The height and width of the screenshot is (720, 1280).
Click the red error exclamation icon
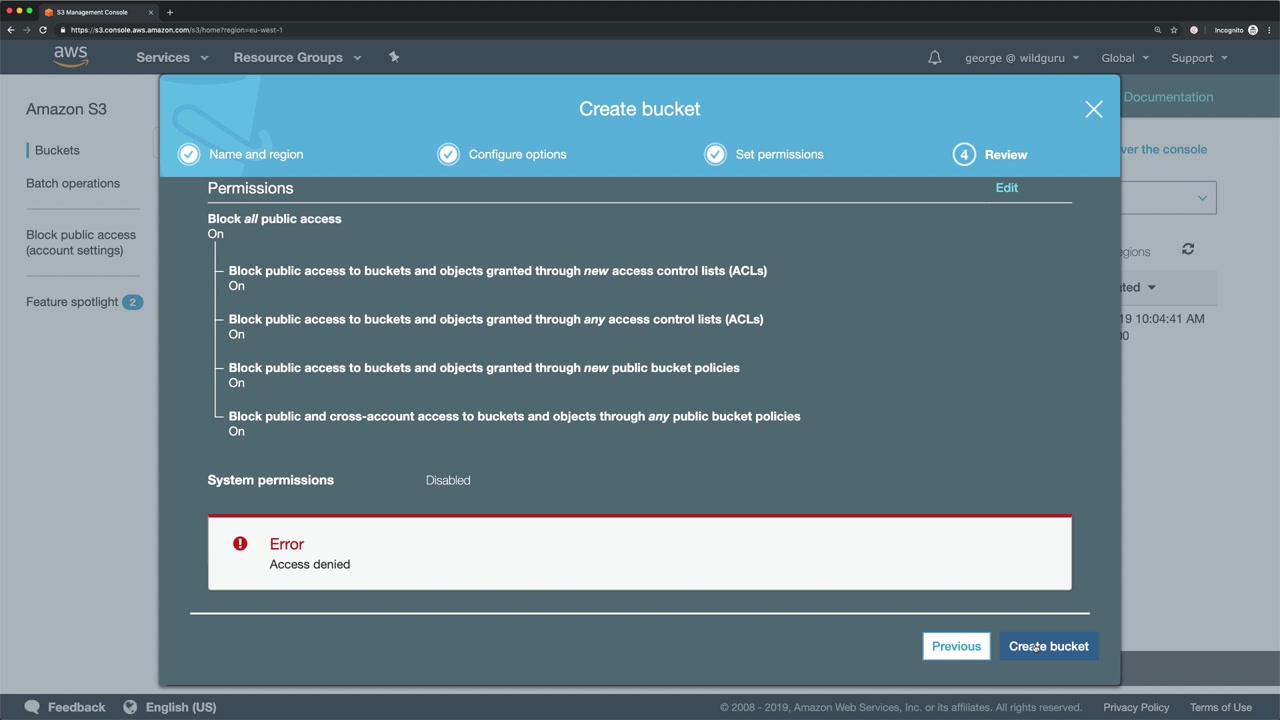[240, 543]
